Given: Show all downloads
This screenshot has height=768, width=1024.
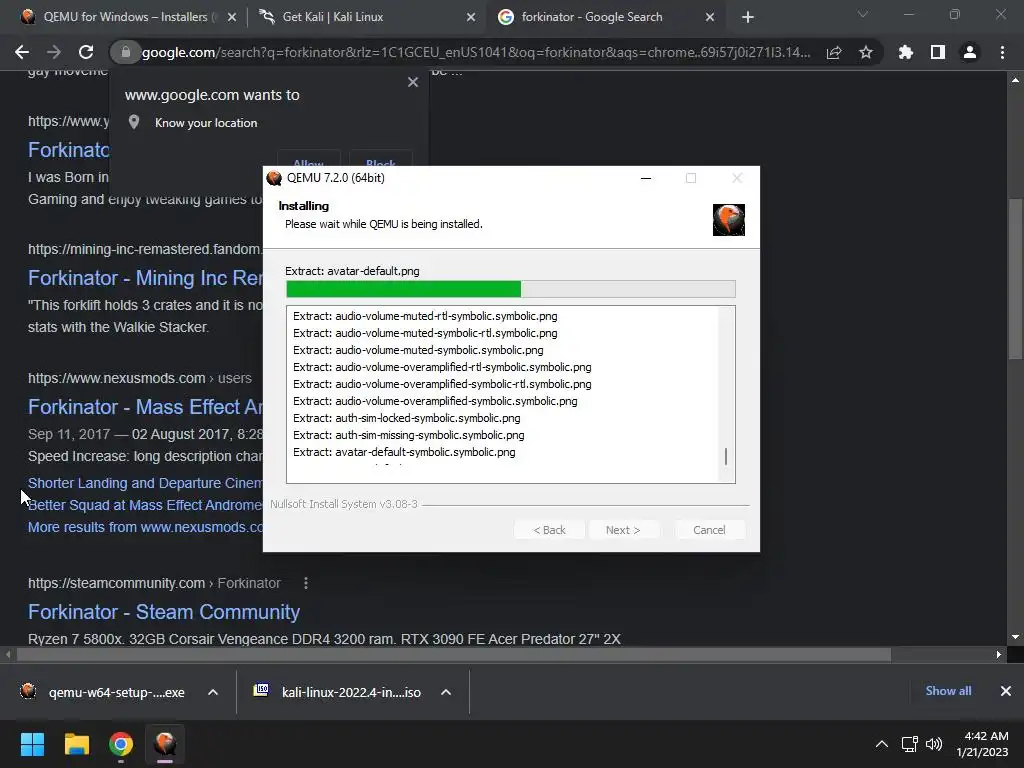Looking at the screenshot, I should [948, 691].
